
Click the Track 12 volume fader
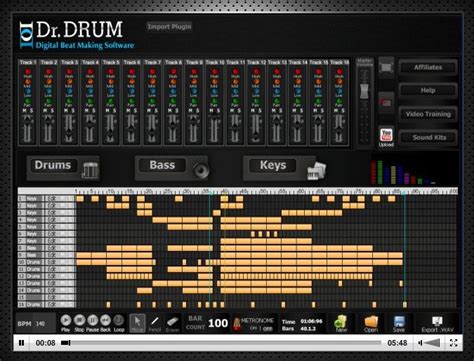[256, 137]
